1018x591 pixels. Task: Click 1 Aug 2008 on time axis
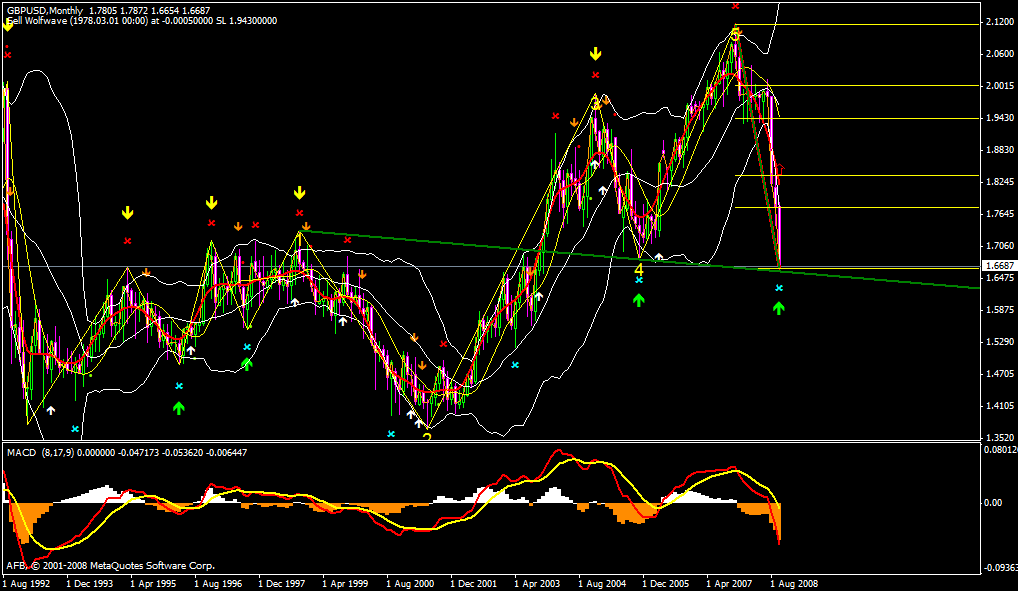click(795, 582)
